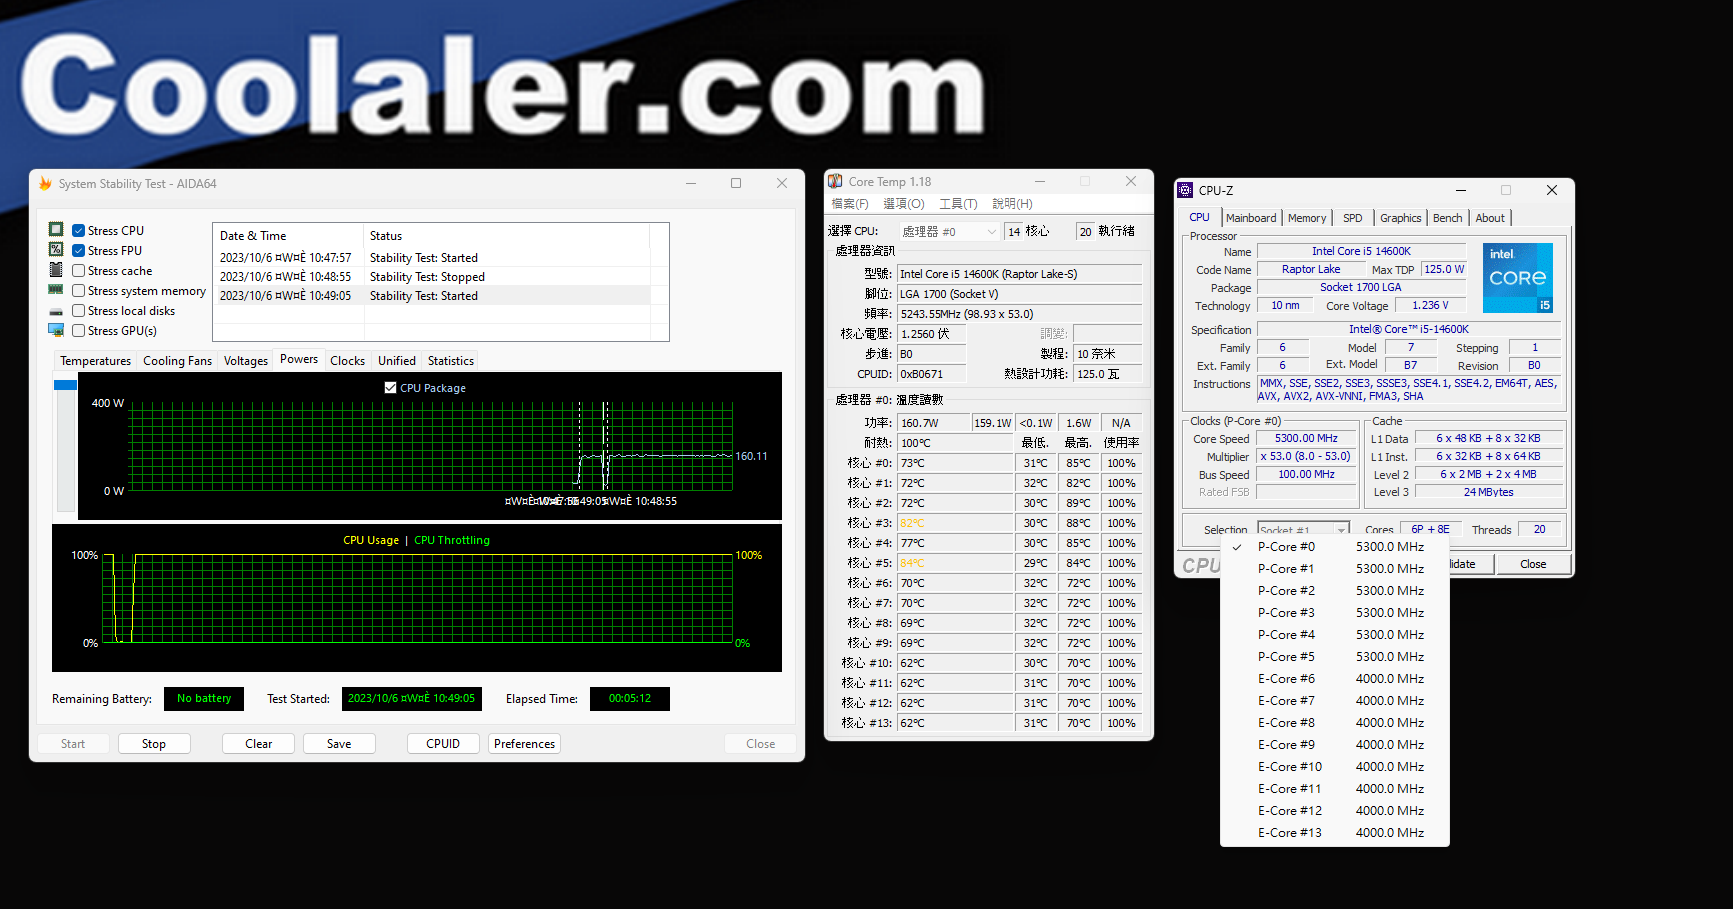This screenshot has height=909, width=1733.
Task: Open the Mainboard tab in CPU-Z
Action: tap(1251, 218)
